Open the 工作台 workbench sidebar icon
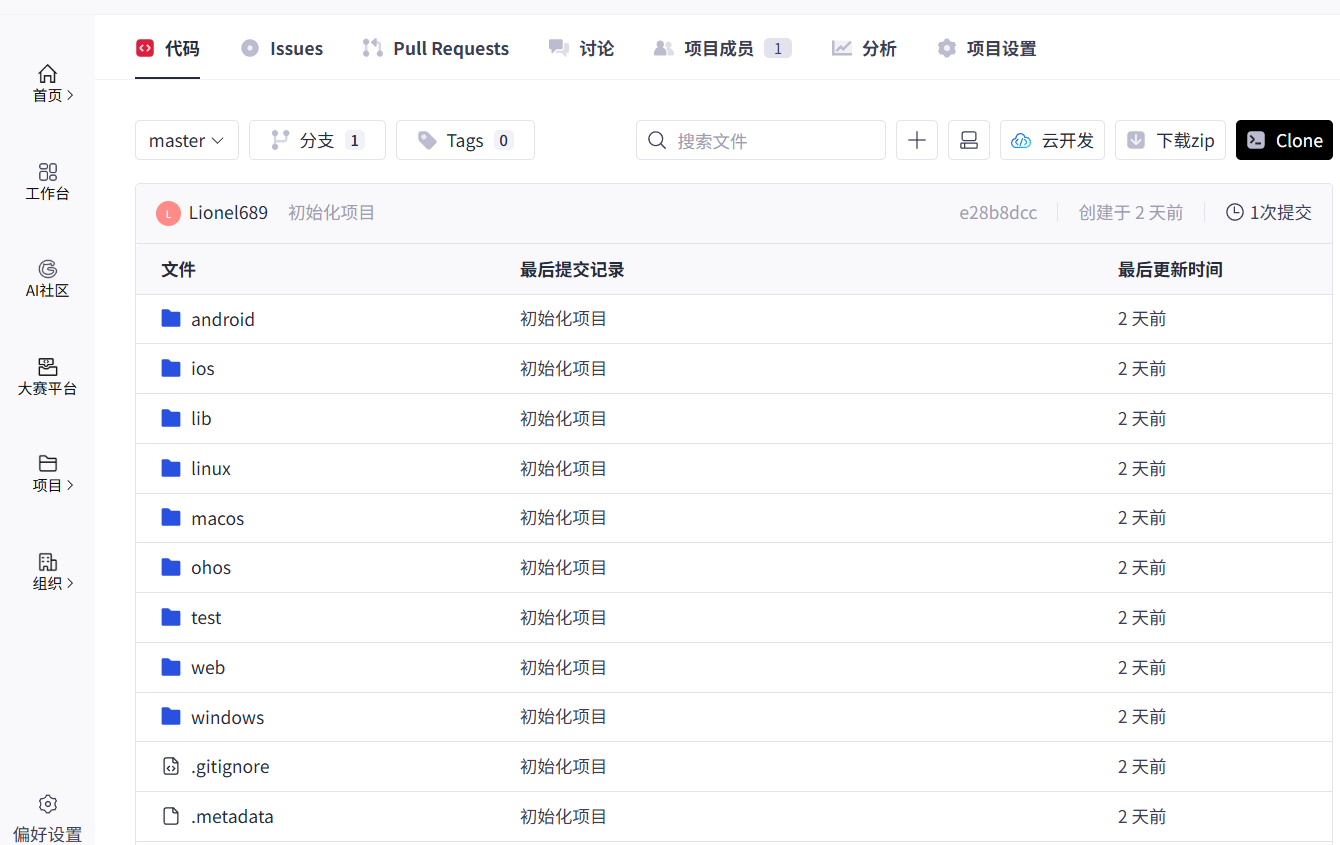The image size is (1340, 845). click(x=47, y=172)
